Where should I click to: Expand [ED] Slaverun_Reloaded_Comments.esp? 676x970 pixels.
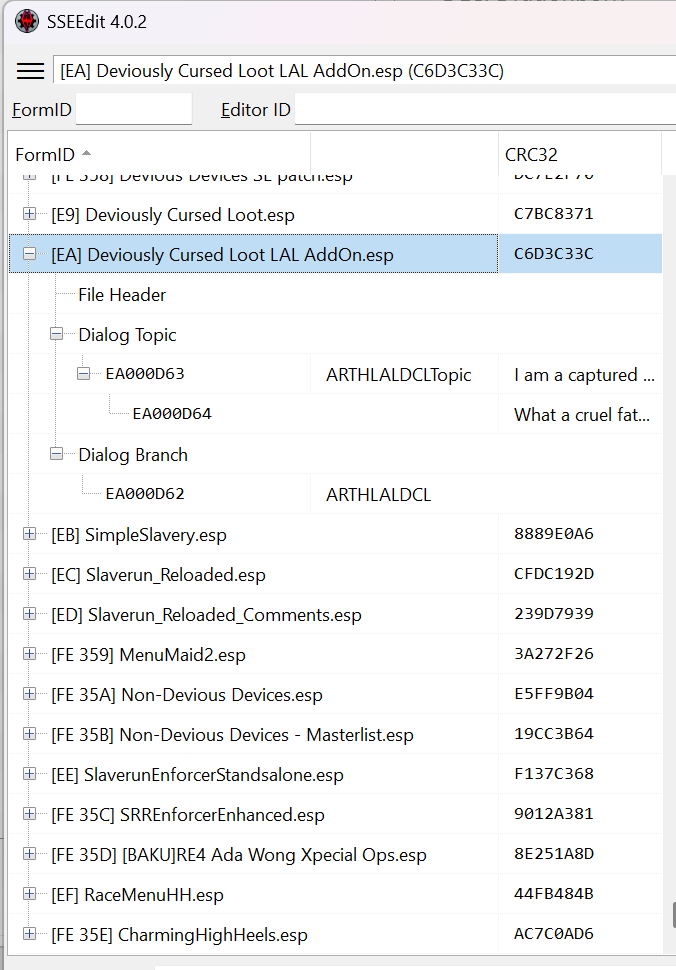click(29, 614)
